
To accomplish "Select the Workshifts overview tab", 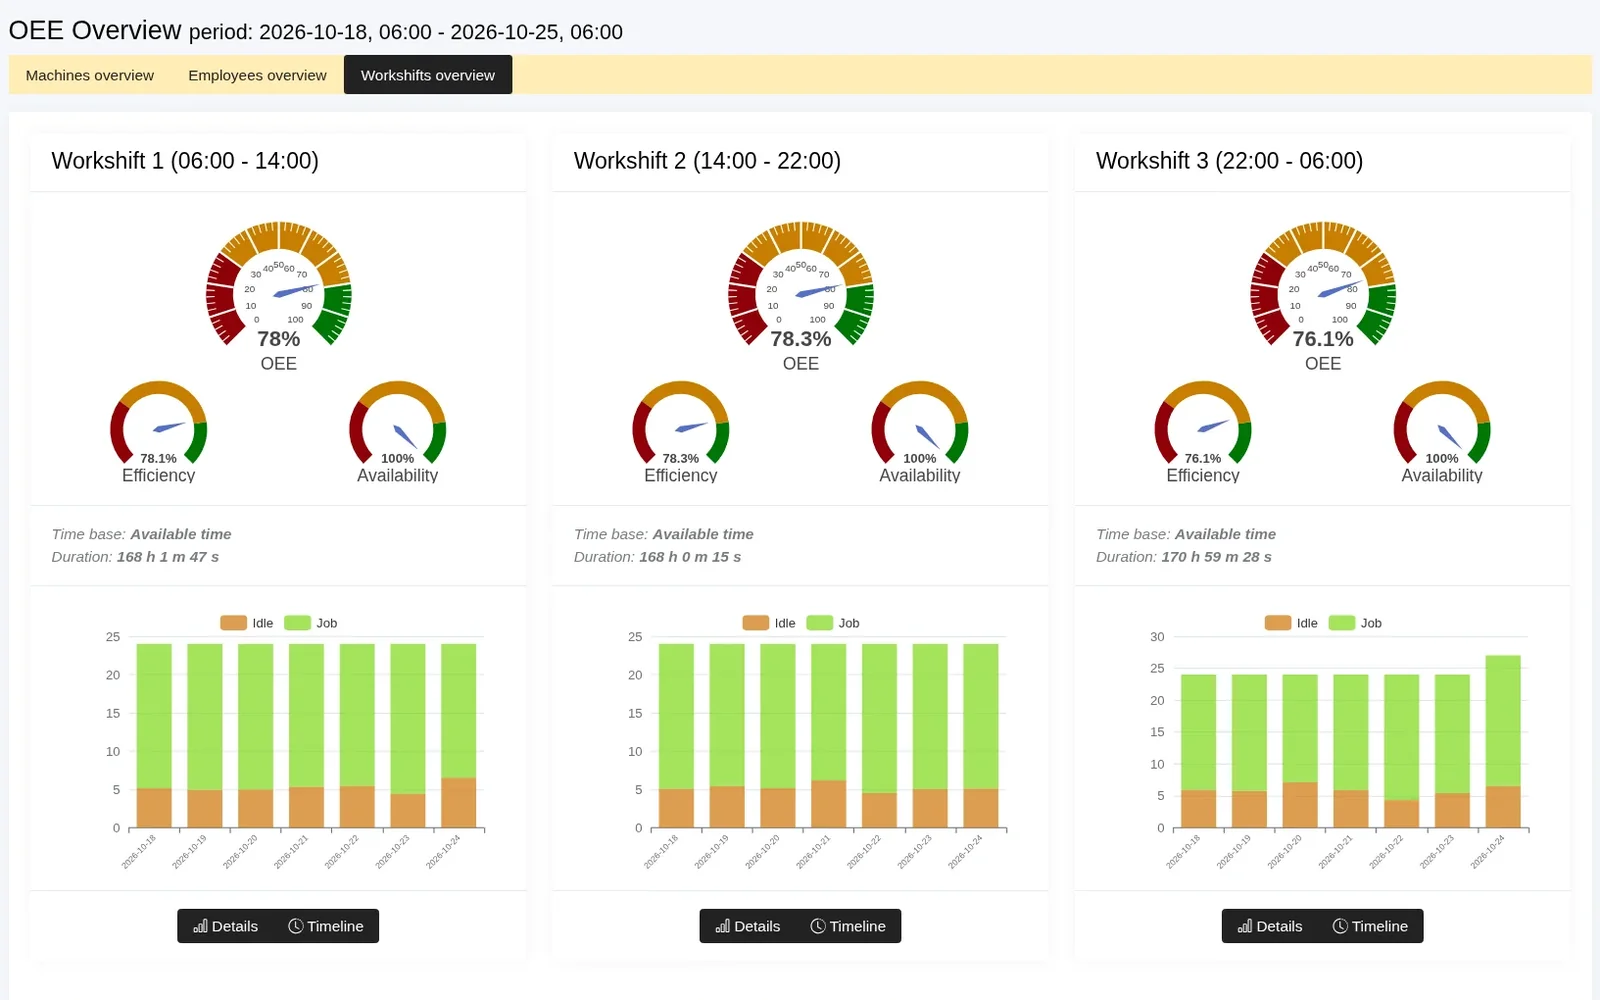I will 428,75.
